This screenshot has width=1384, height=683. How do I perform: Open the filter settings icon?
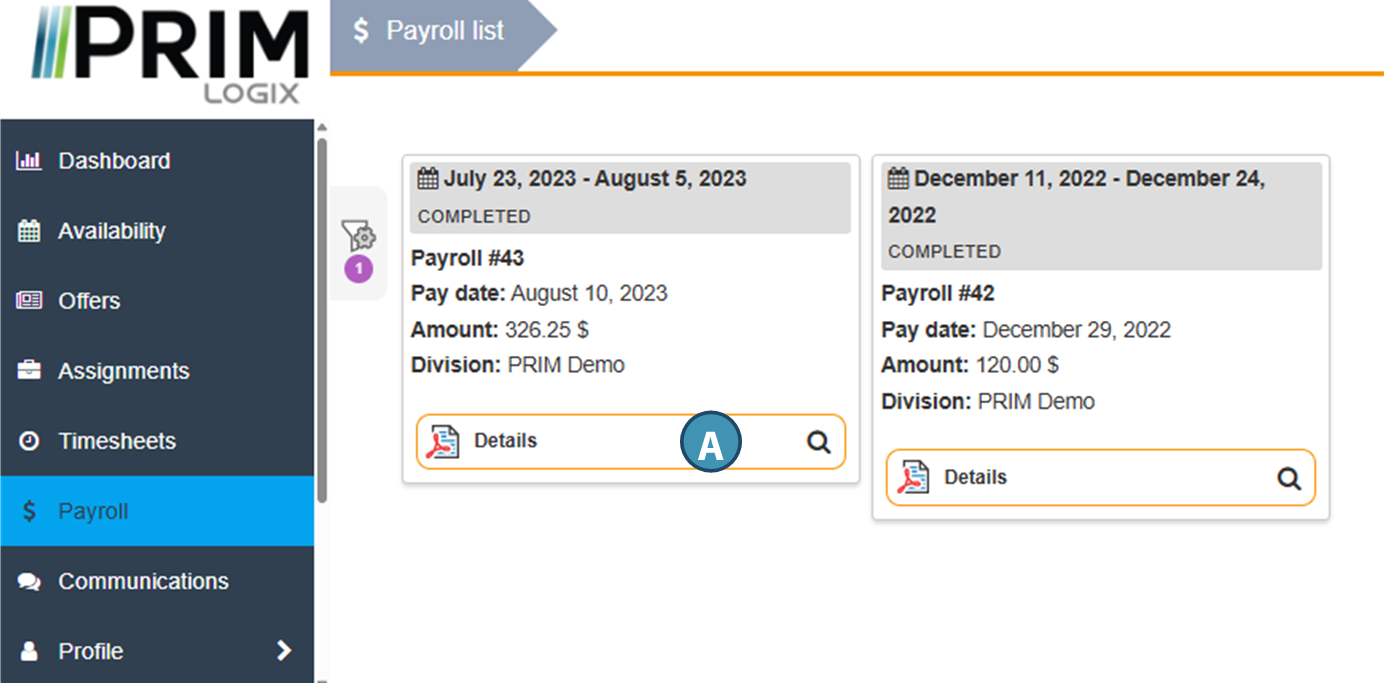(358, 236)
